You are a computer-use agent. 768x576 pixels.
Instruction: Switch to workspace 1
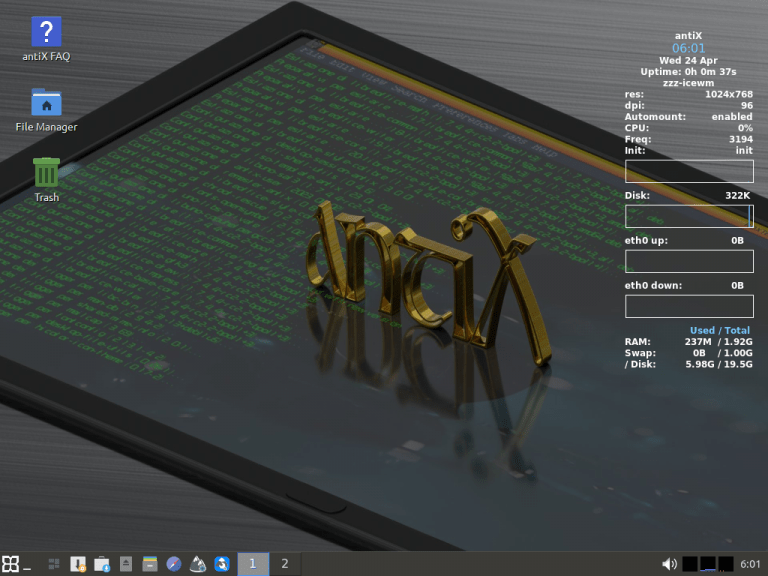253,564
